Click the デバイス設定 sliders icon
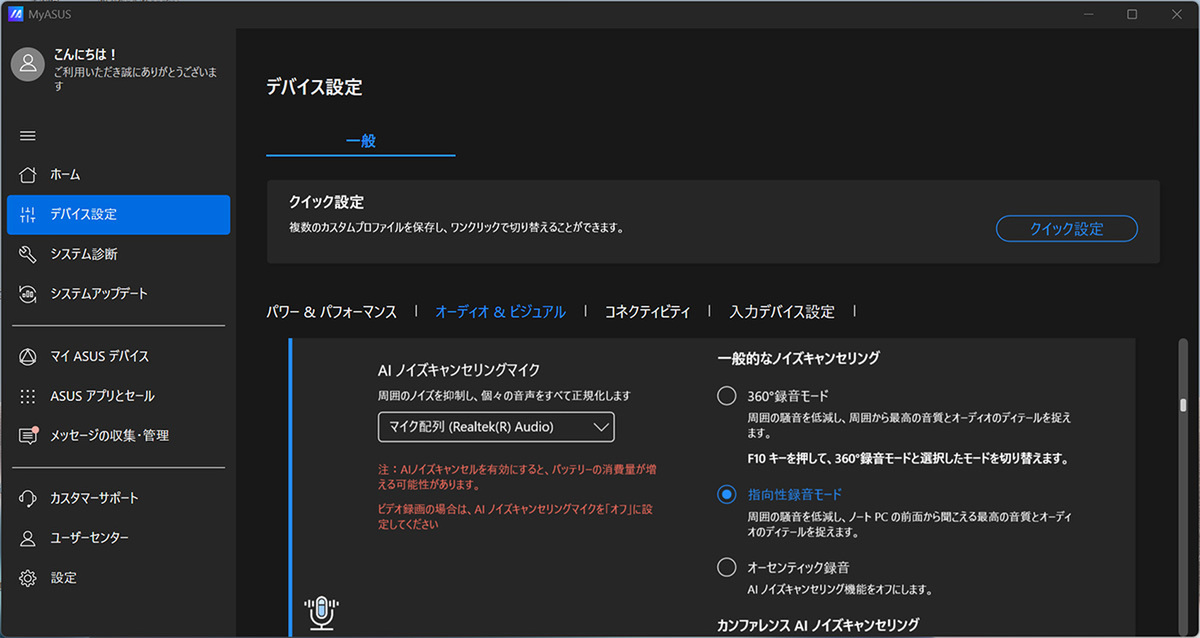 pos(28,214)
